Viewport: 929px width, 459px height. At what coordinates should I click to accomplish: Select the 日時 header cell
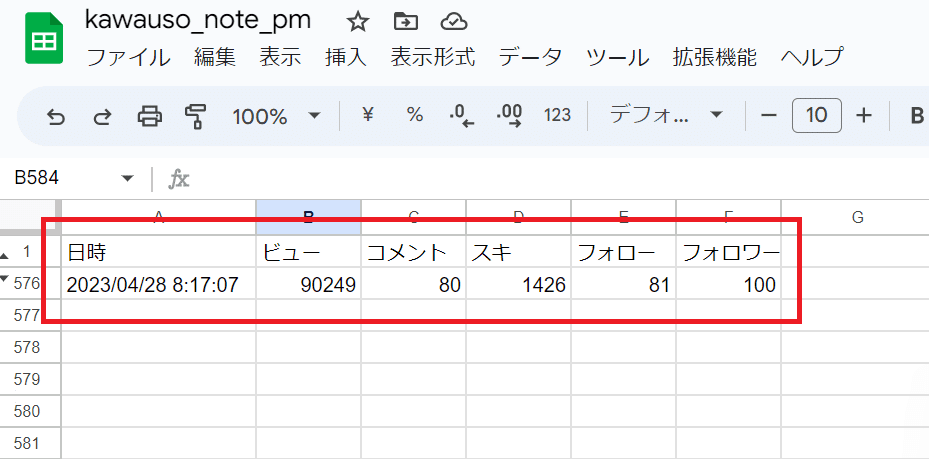pyautogui.click(x=159, y=253)
